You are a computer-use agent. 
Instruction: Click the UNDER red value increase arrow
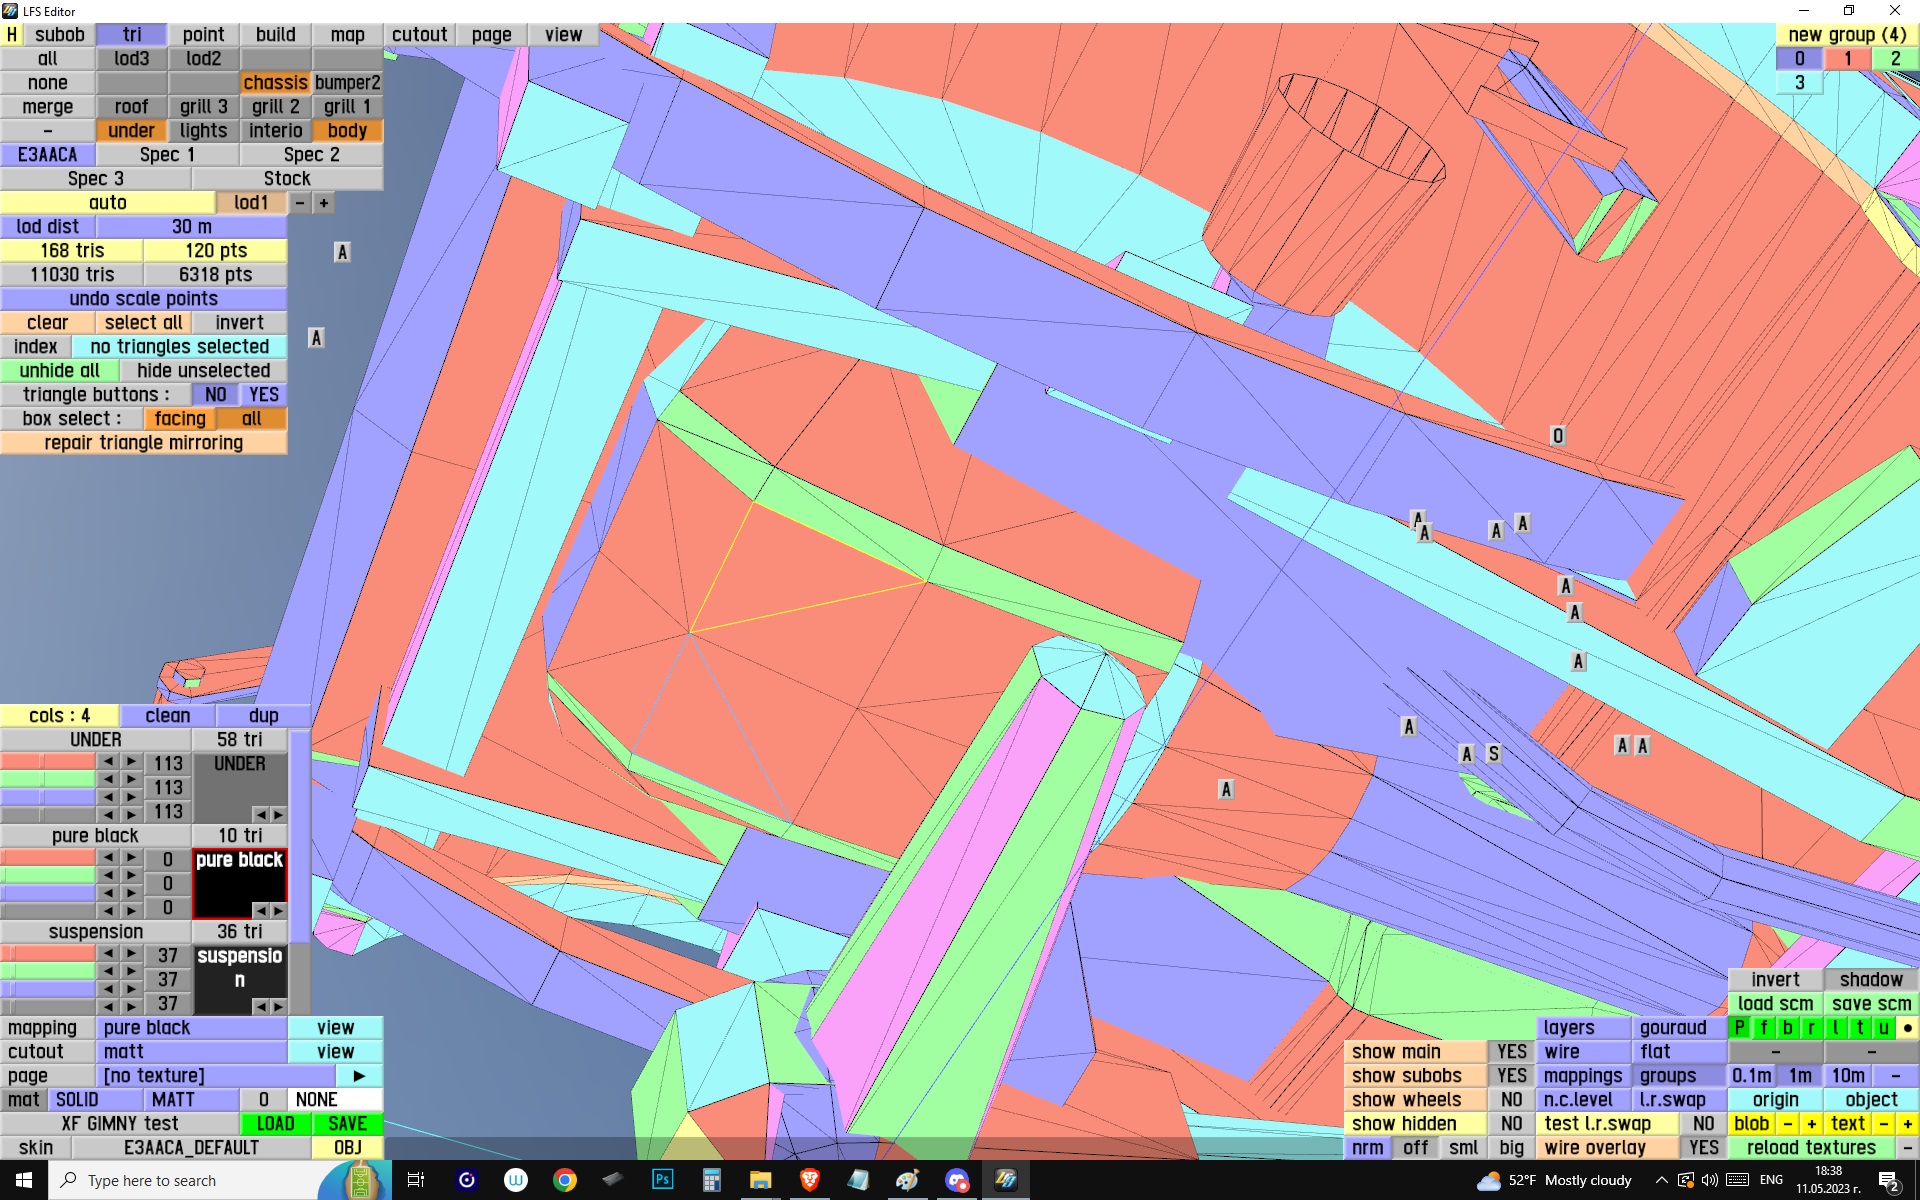131,762
